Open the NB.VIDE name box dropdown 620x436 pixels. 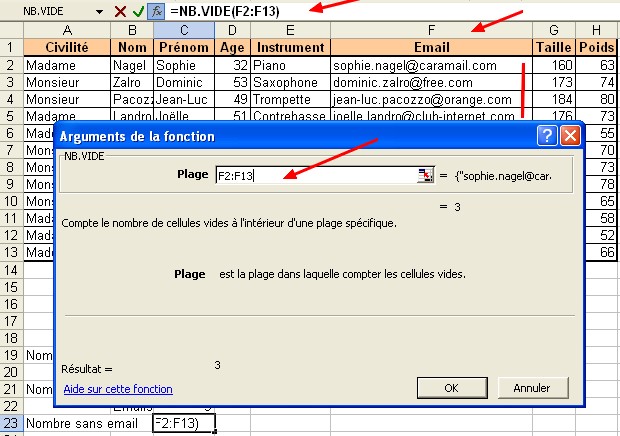pyautogui.click(x=99, y=11)
